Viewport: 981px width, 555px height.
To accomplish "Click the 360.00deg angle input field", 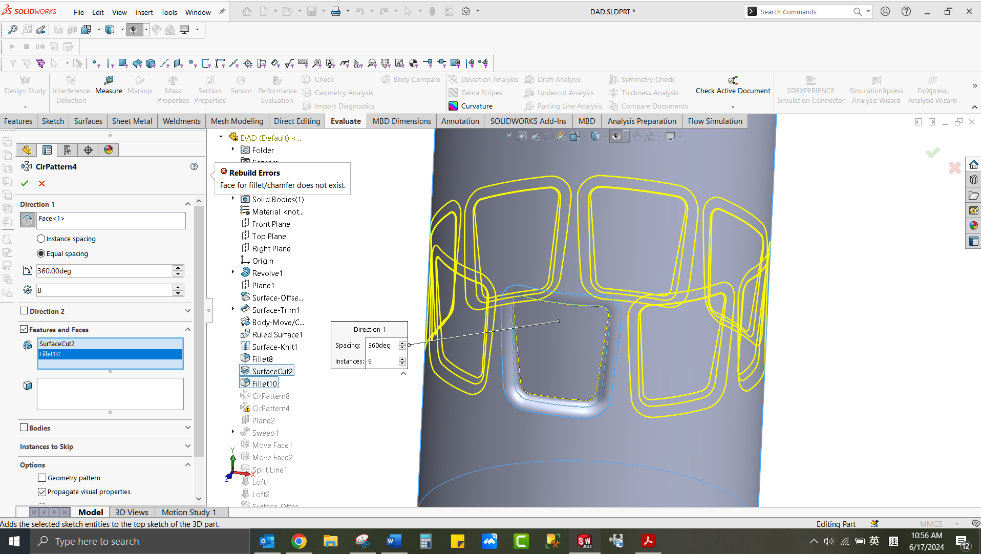I will click(104, 271).
